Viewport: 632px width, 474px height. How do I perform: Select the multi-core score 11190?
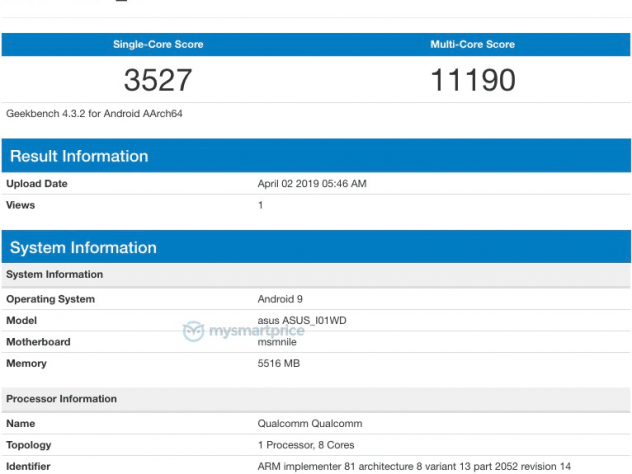[473, 80]
